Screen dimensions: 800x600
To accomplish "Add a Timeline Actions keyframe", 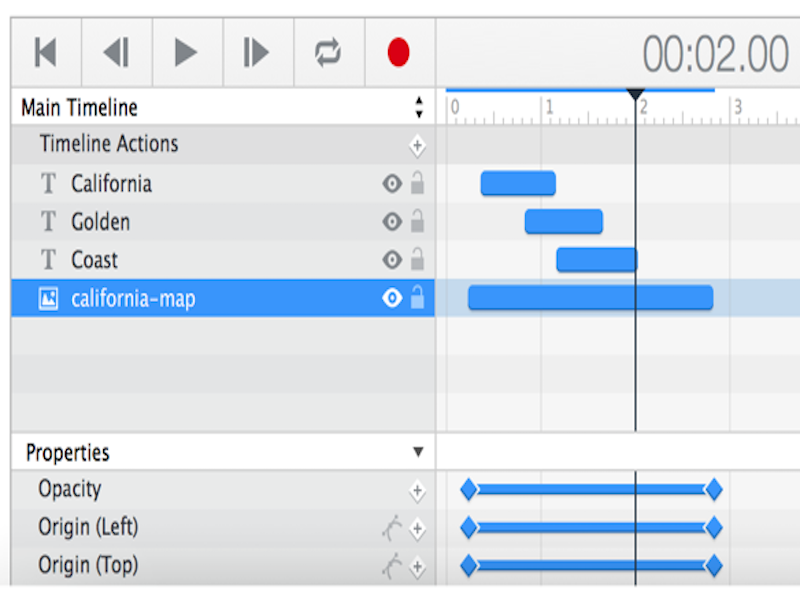I will (417, 146).
